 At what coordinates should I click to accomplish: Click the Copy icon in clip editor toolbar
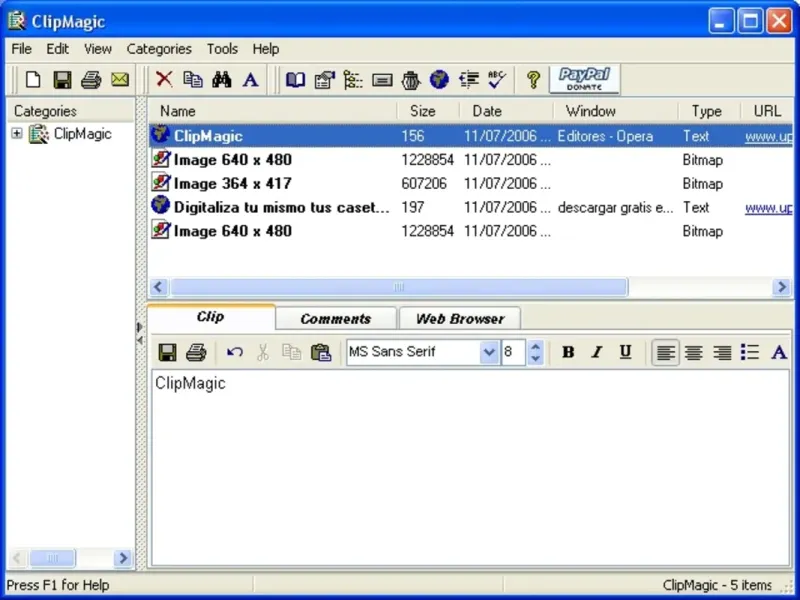point(291,352)
